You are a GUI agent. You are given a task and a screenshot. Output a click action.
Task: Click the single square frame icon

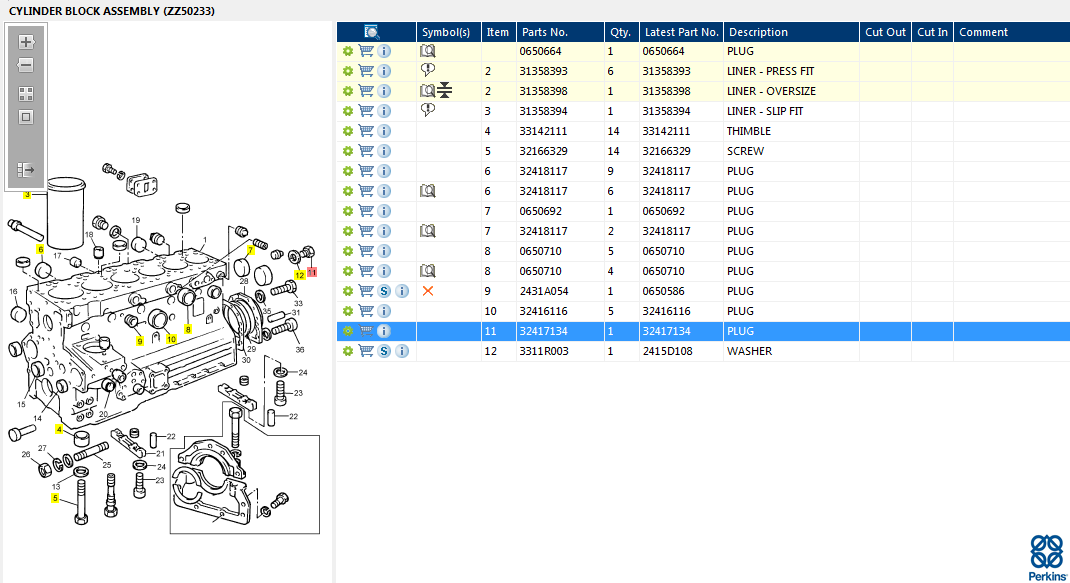point(26,117)
